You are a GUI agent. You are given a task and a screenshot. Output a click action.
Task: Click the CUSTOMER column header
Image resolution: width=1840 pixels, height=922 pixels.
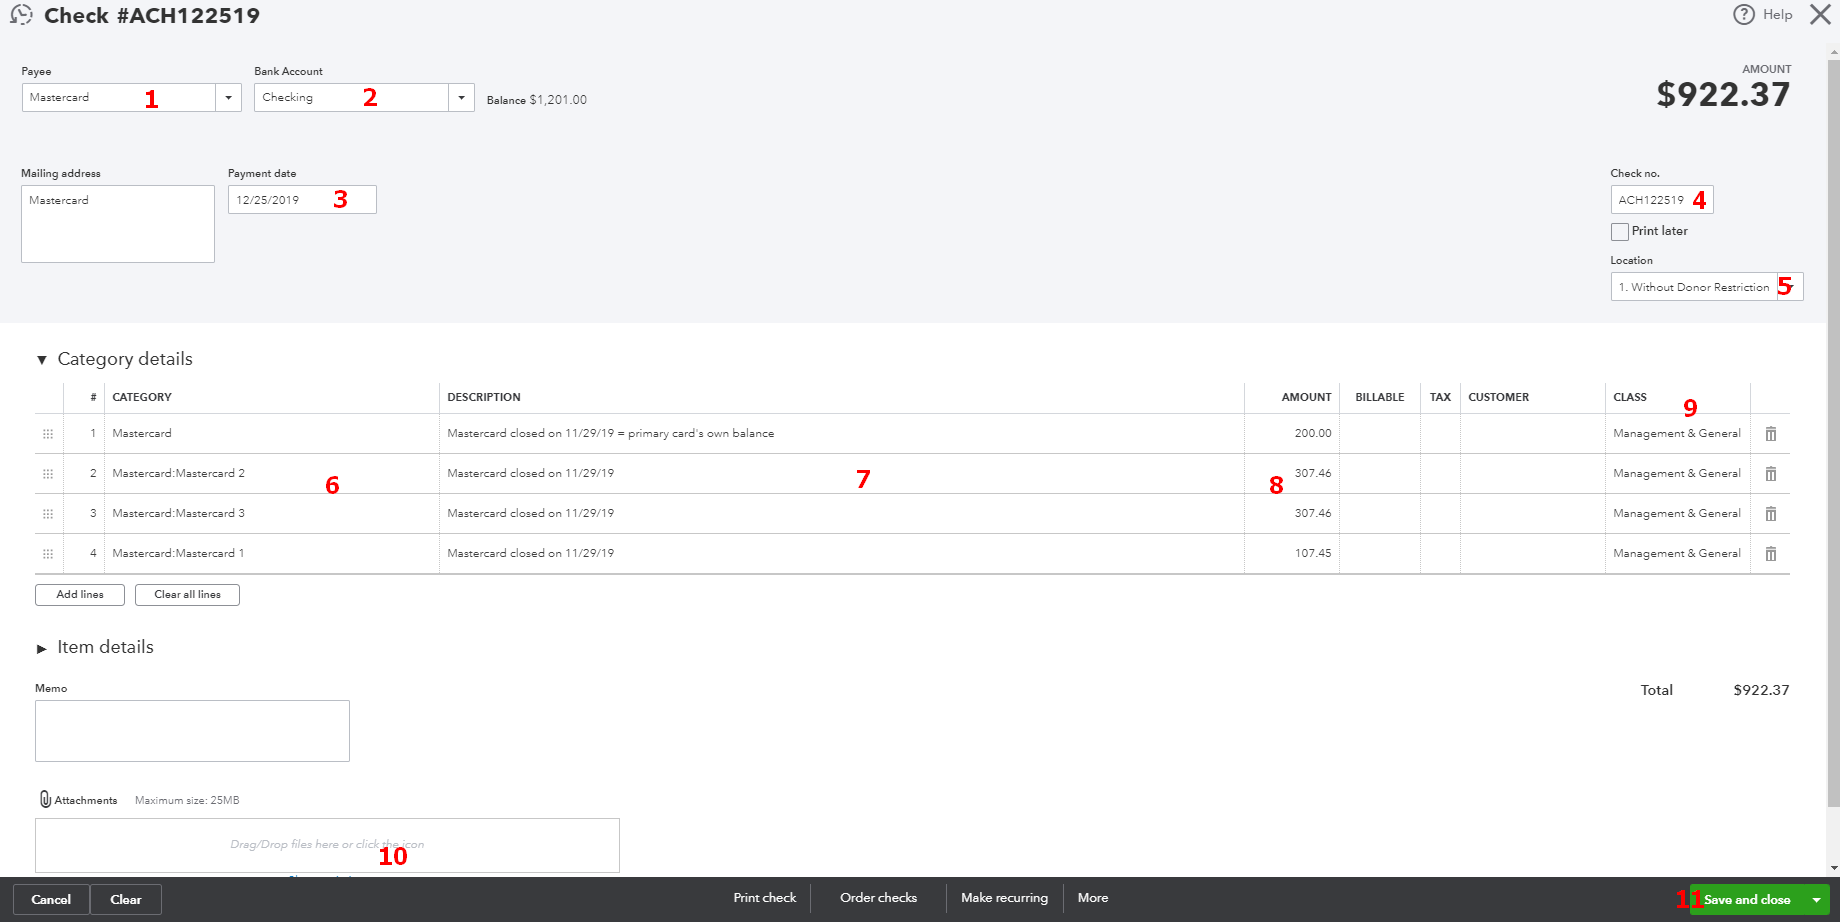[x=1498, y=397]
